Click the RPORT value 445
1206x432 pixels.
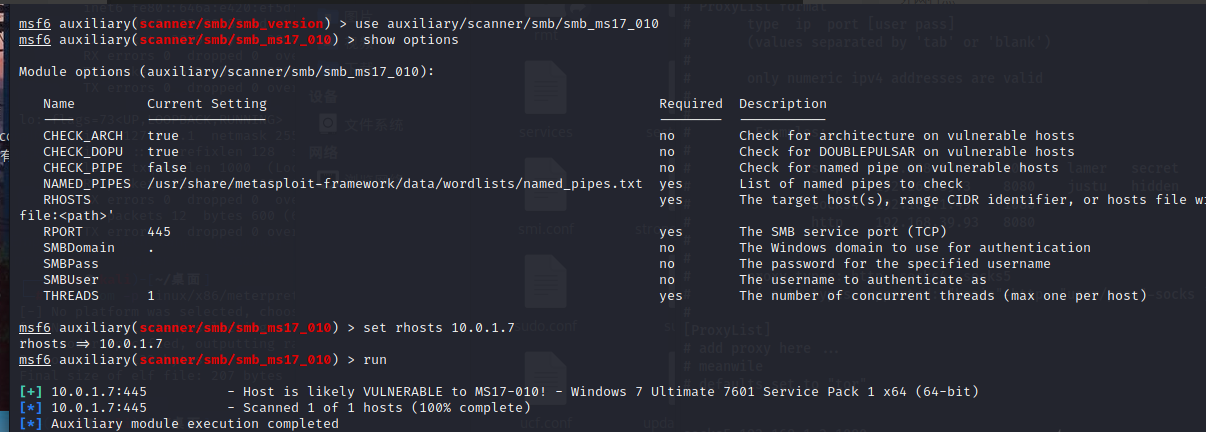[x=159, y=231]
